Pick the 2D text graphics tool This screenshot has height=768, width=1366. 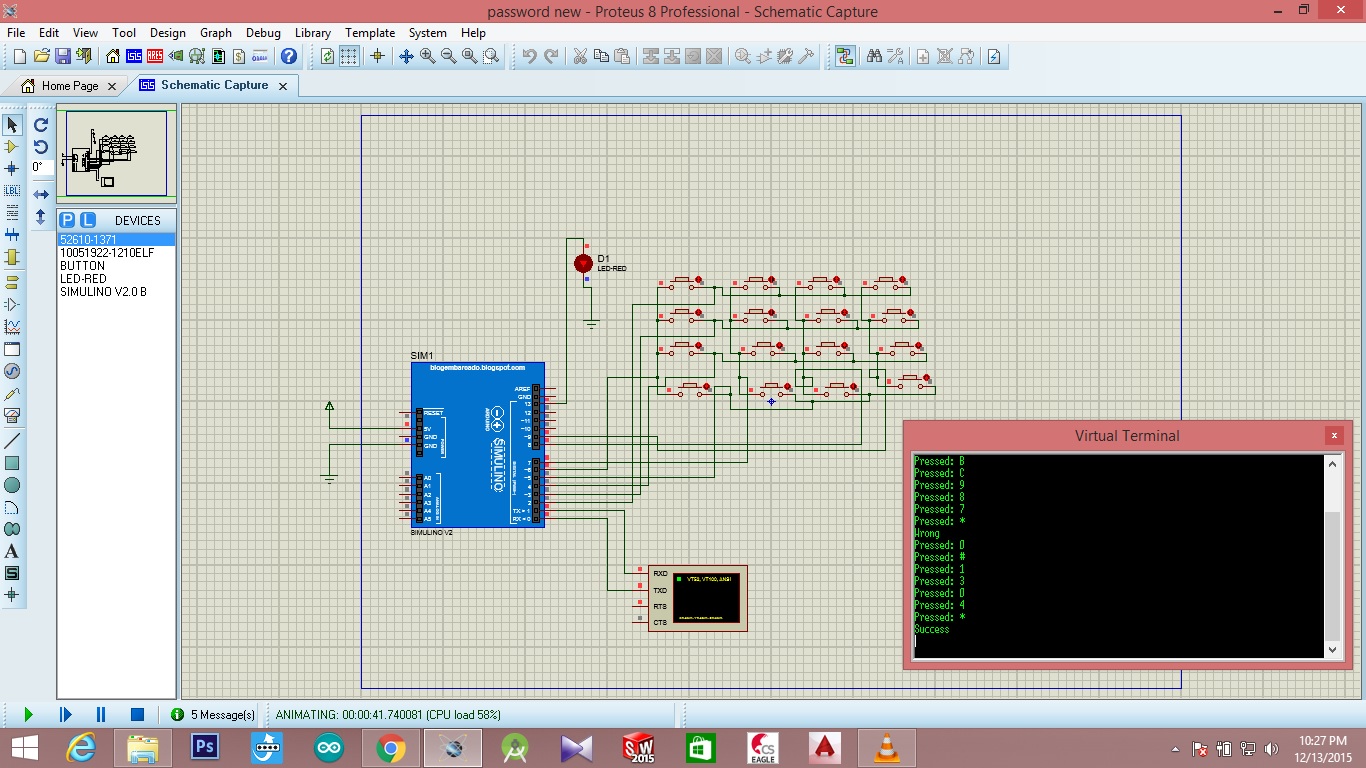[x=12, y=551]
